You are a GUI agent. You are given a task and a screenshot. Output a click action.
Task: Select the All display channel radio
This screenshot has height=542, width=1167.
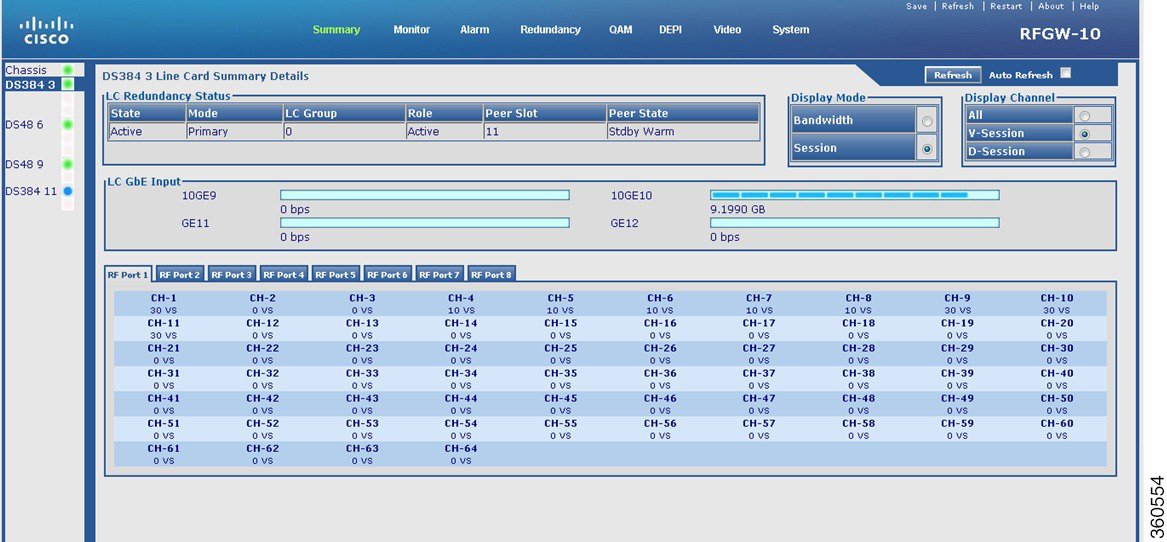tap(1084, 116)
